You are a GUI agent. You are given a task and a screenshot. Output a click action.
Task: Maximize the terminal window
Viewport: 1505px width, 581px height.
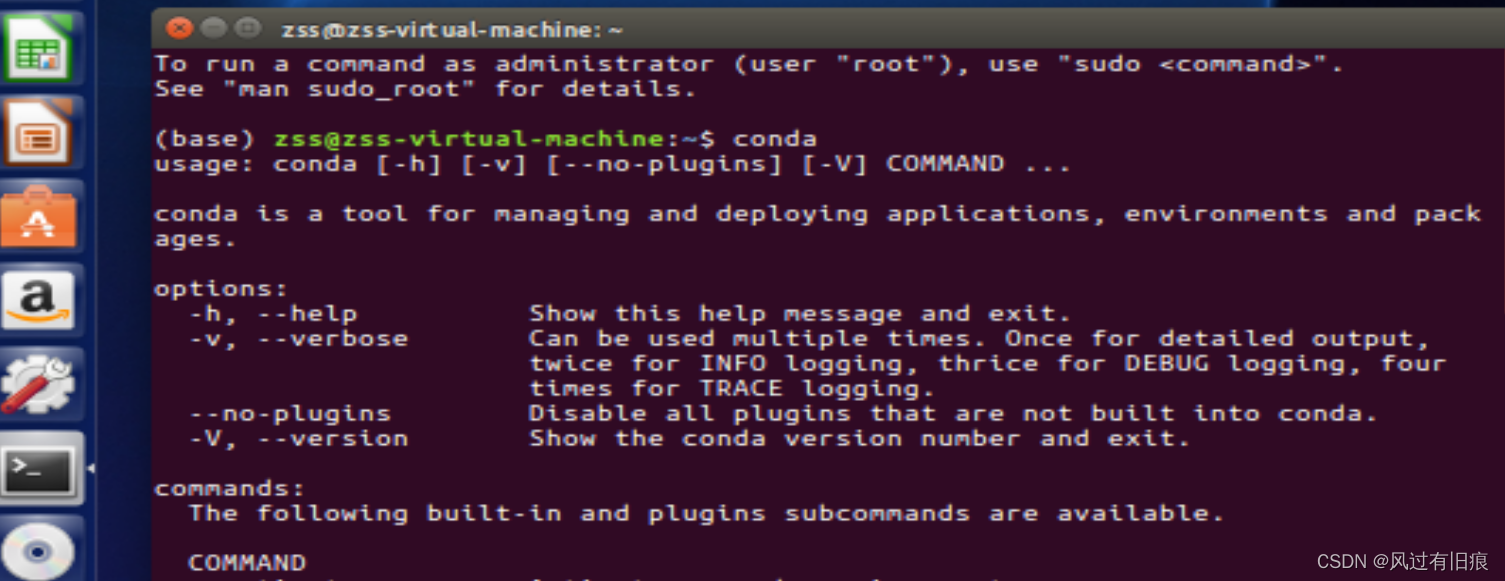pos(247,28)
